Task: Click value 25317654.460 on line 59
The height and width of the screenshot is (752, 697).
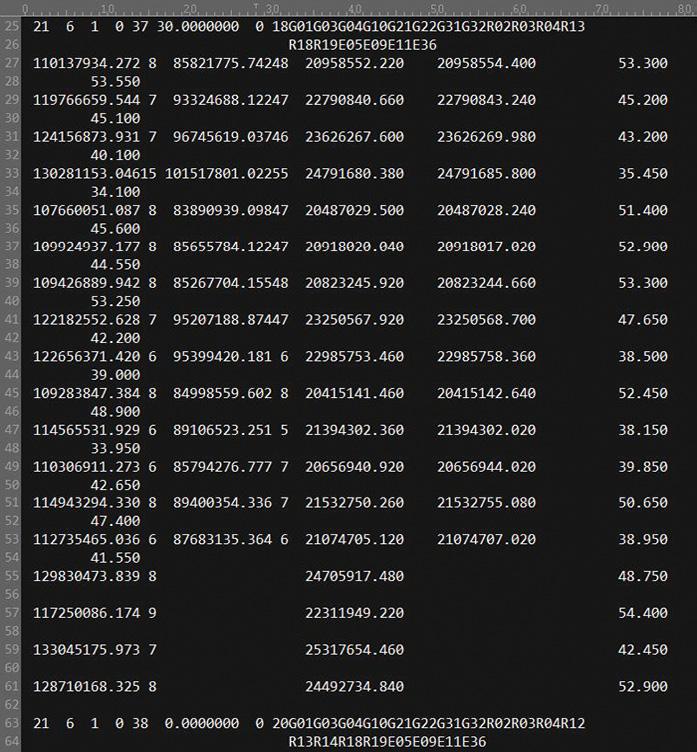Action: (x=354, y=650)
